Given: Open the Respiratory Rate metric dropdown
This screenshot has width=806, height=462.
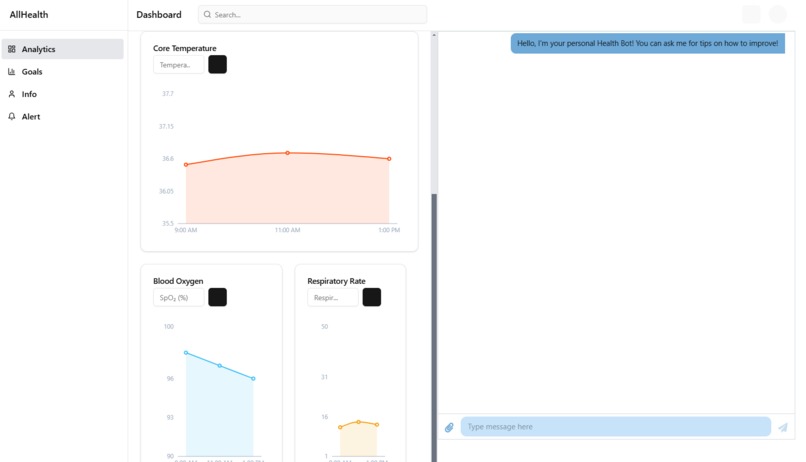Looking at the screenshot, I should pos(333,298).
